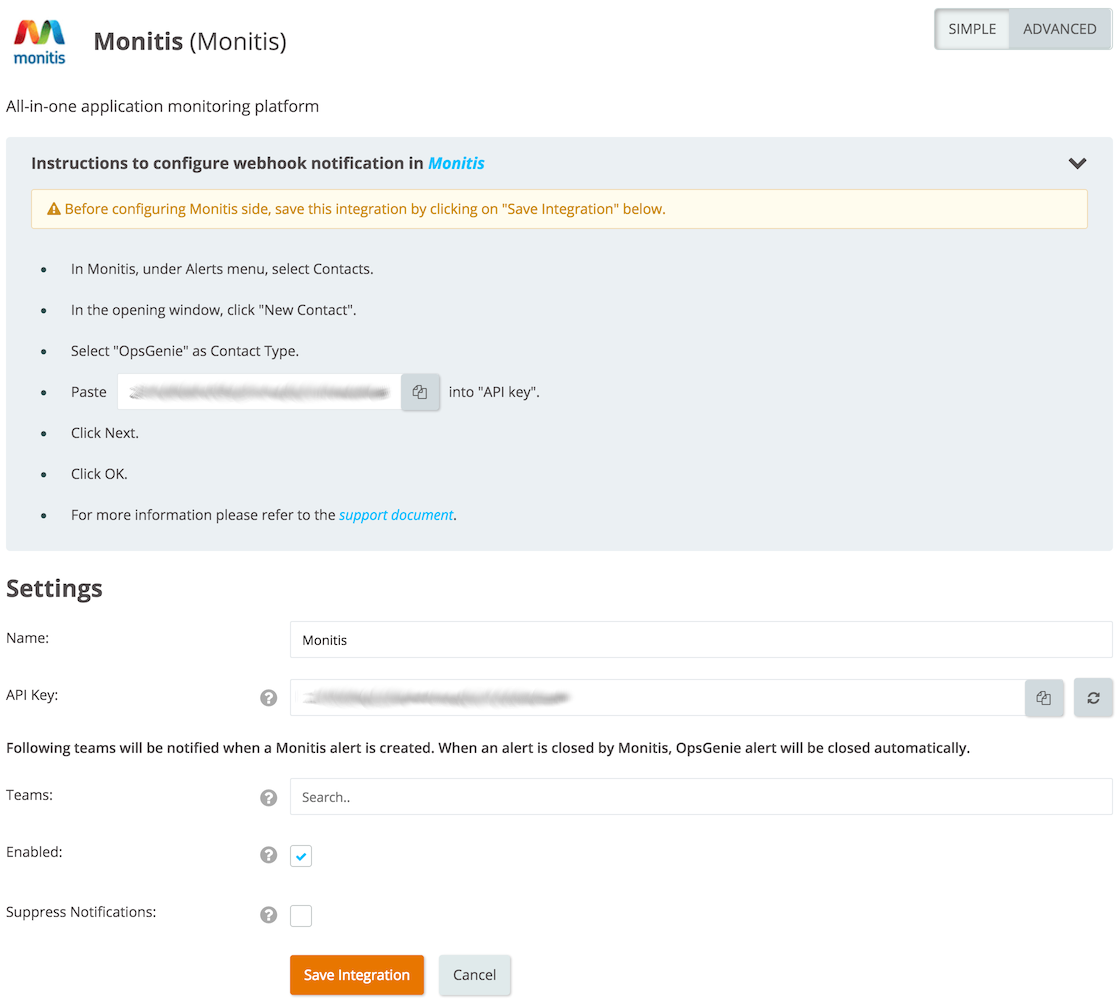Click the 'Teams:' label
1120x1000 pixels.
click(29, 795)
